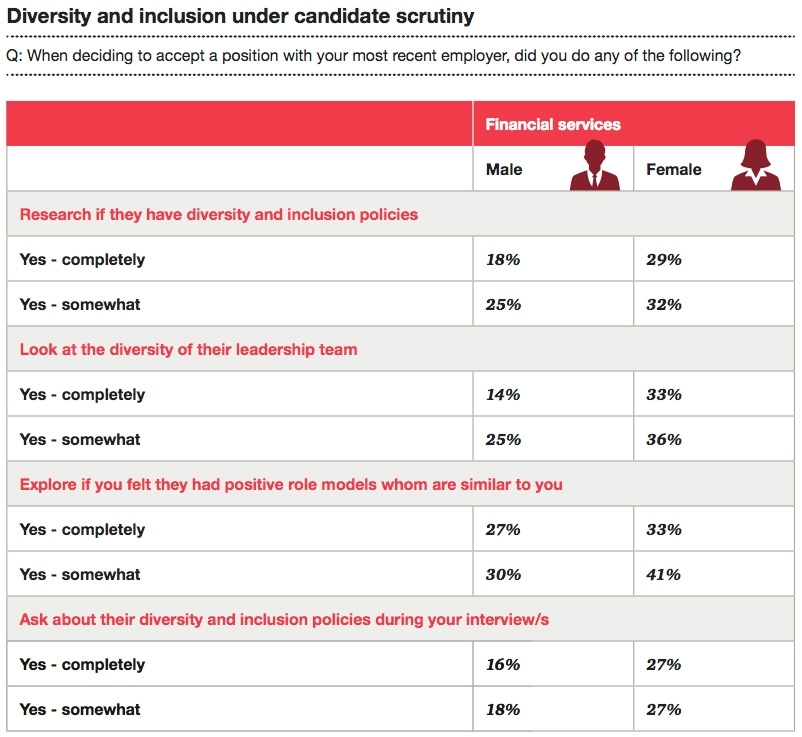Click the 14% male leadership team value
Image resolution: width=802 pixels, height=737 pixels.
coord(503,395)
